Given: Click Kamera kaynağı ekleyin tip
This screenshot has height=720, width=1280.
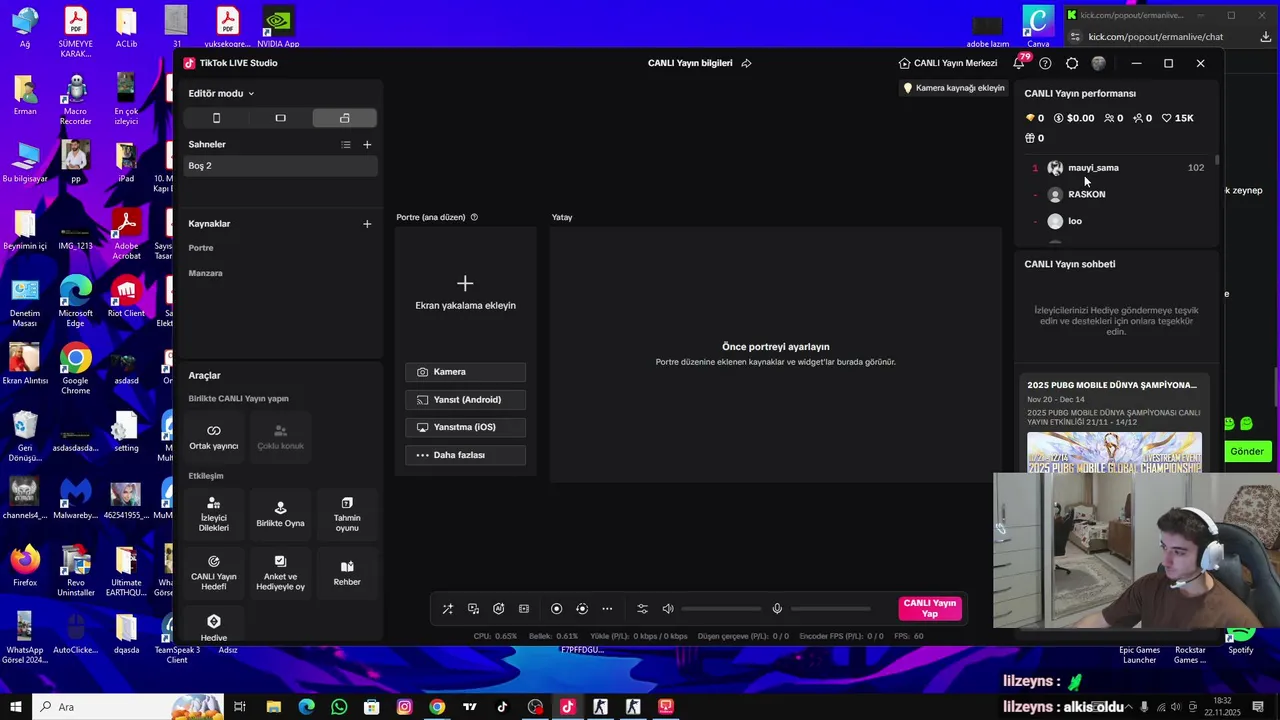Looking at the screenshot, I should pyautogui.click(x=954, y=88).
